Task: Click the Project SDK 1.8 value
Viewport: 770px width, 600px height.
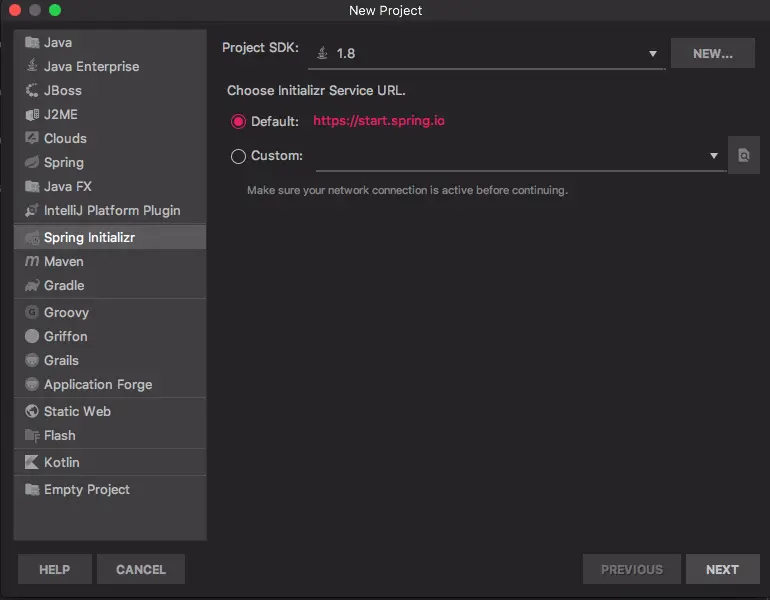Action: coord(346,53)
